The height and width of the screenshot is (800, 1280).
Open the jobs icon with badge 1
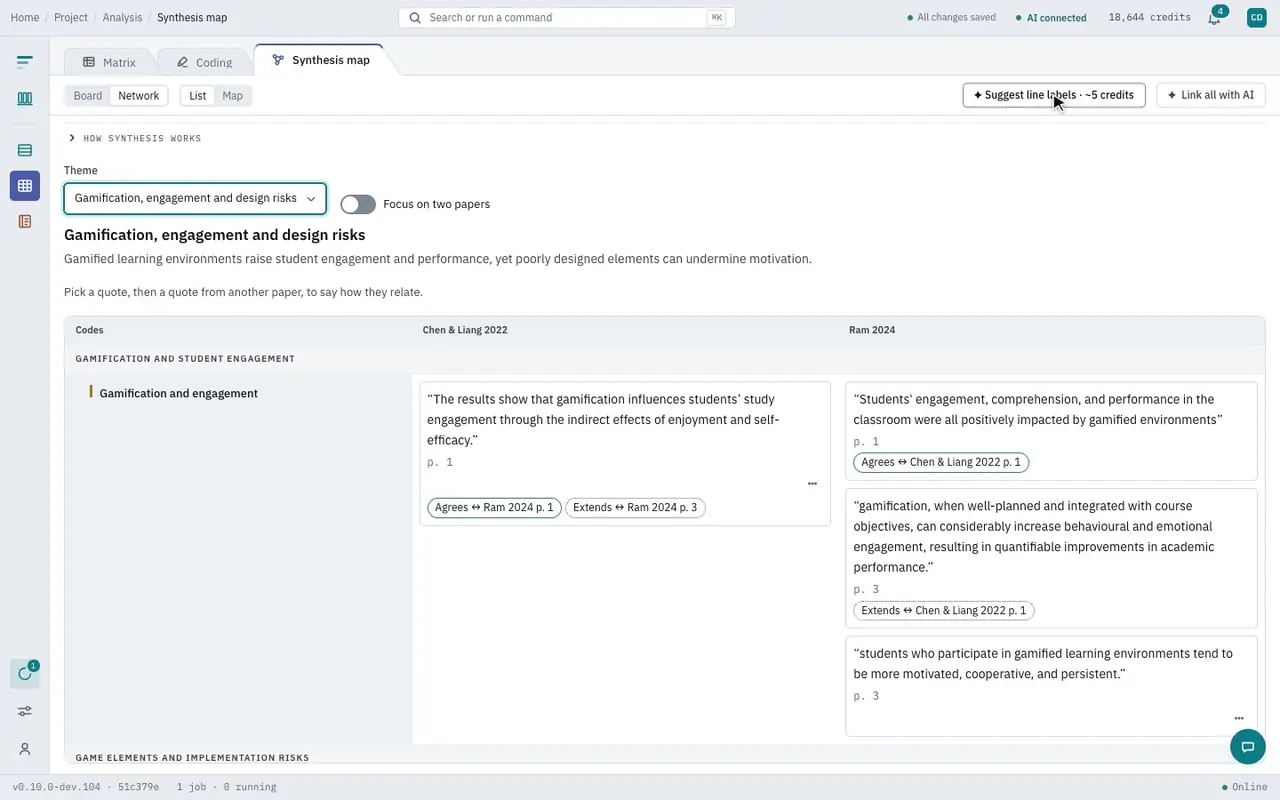pos(25,674)
